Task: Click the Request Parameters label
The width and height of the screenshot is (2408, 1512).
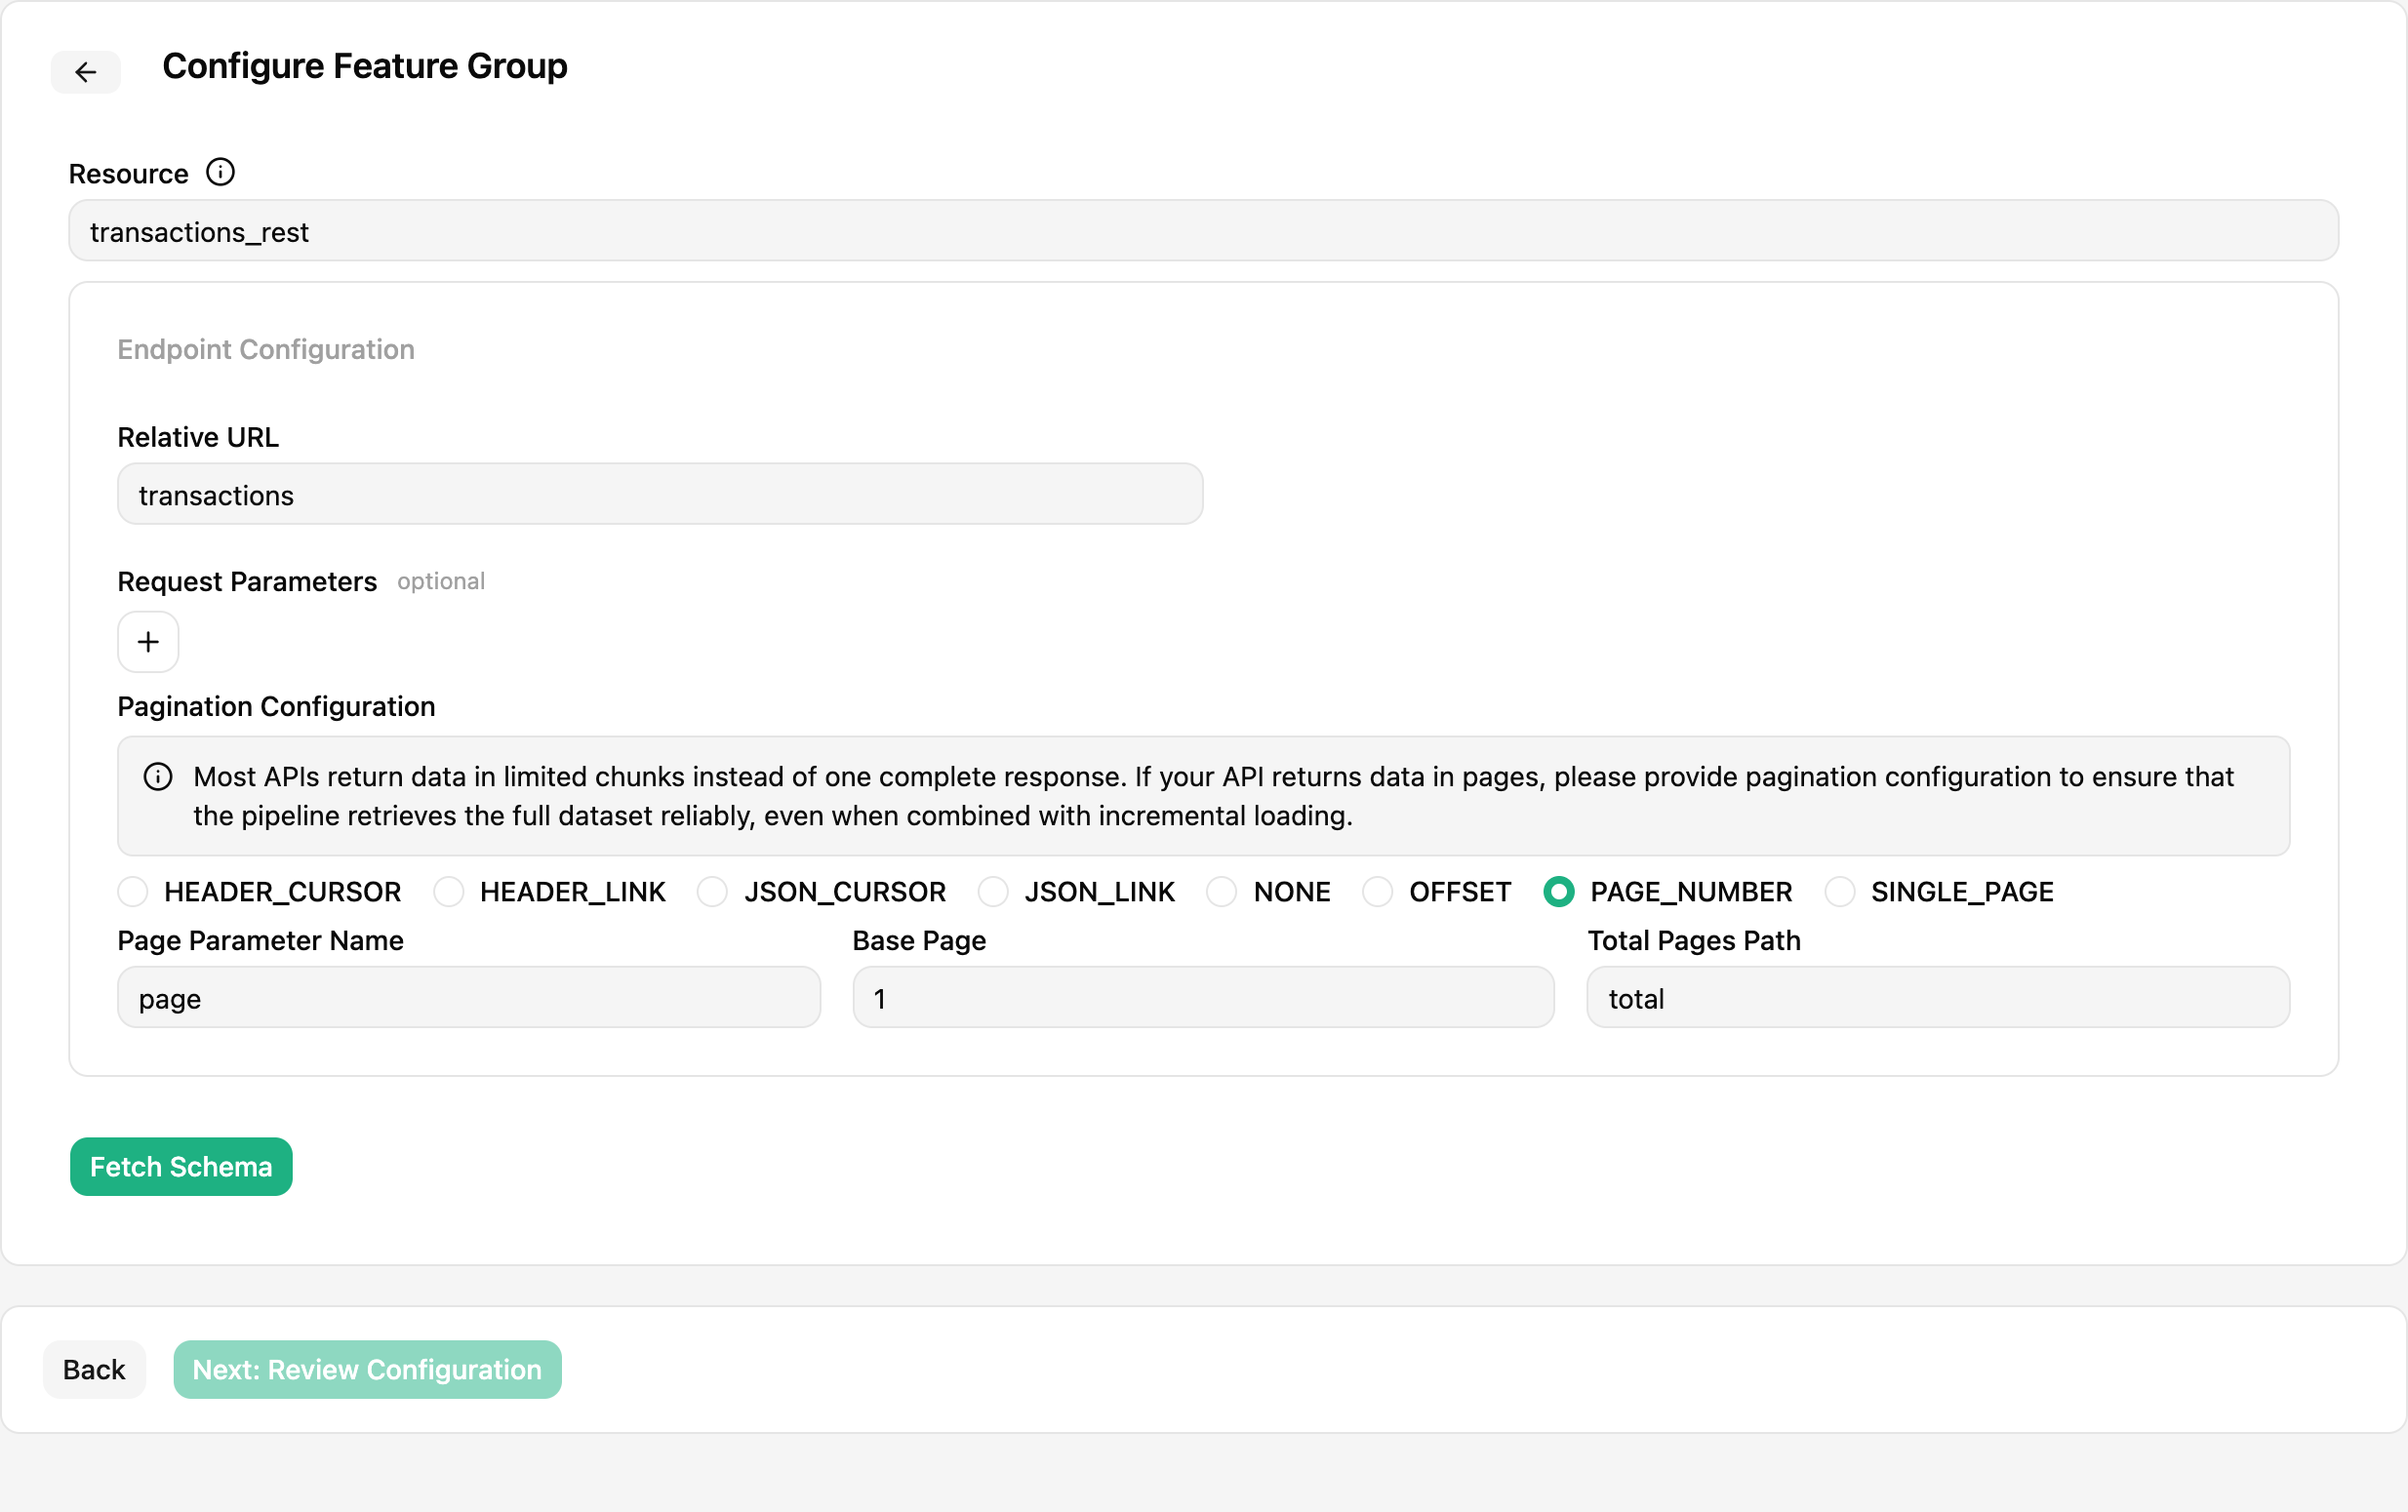Action: (247, 582)
